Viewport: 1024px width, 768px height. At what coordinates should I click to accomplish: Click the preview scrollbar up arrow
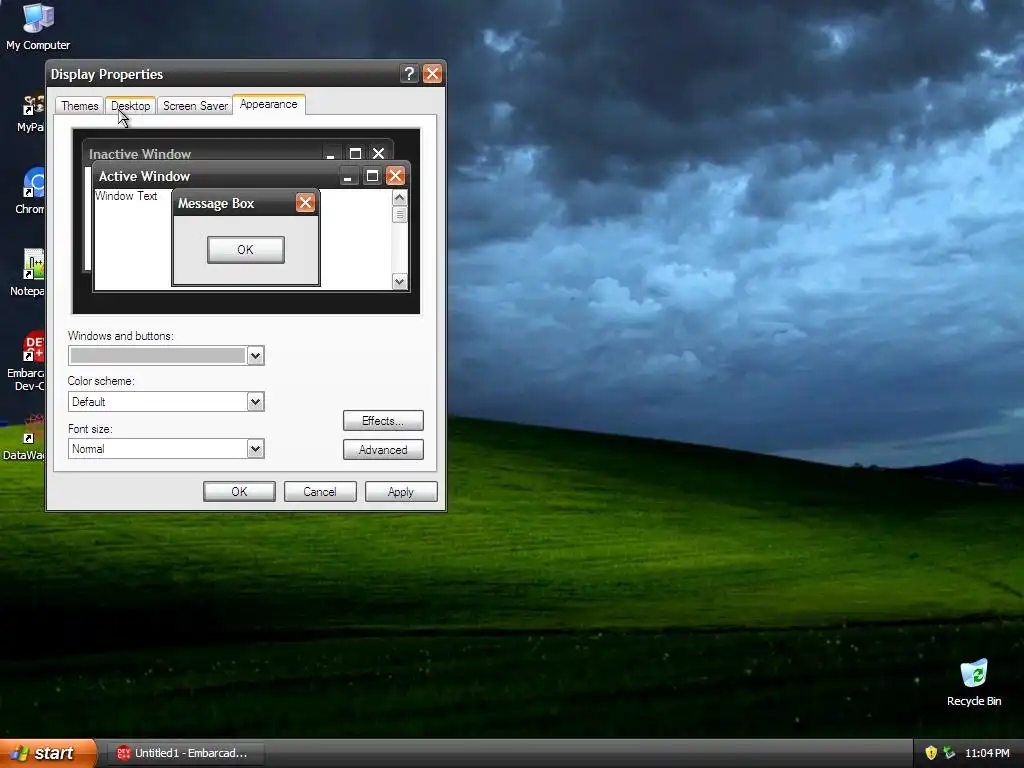click(x=400, y=197)
